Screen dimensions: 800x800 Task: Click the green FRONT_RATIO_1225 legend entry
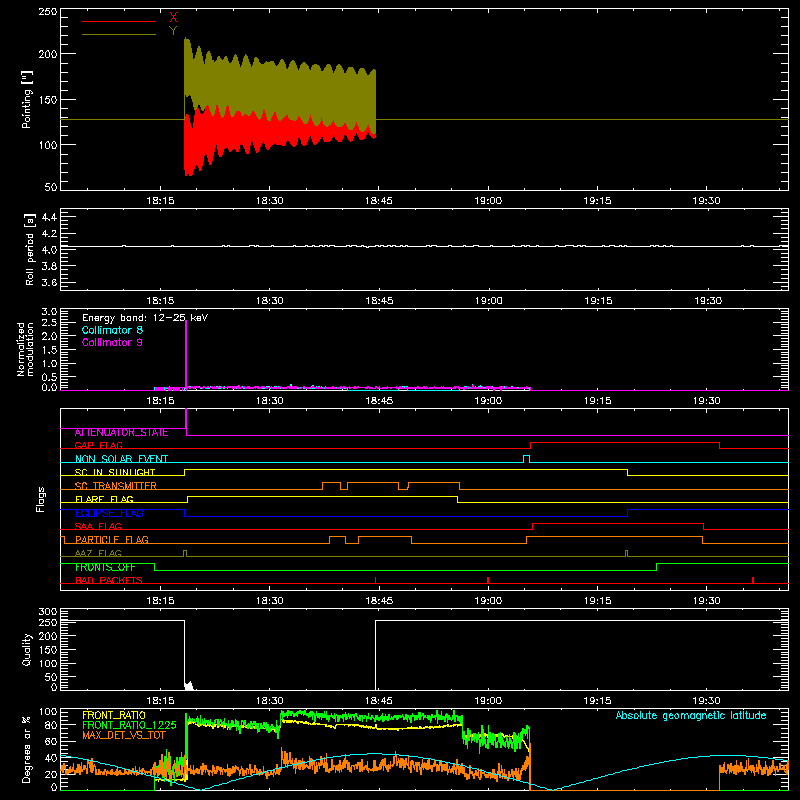click(x=129, y=725)
